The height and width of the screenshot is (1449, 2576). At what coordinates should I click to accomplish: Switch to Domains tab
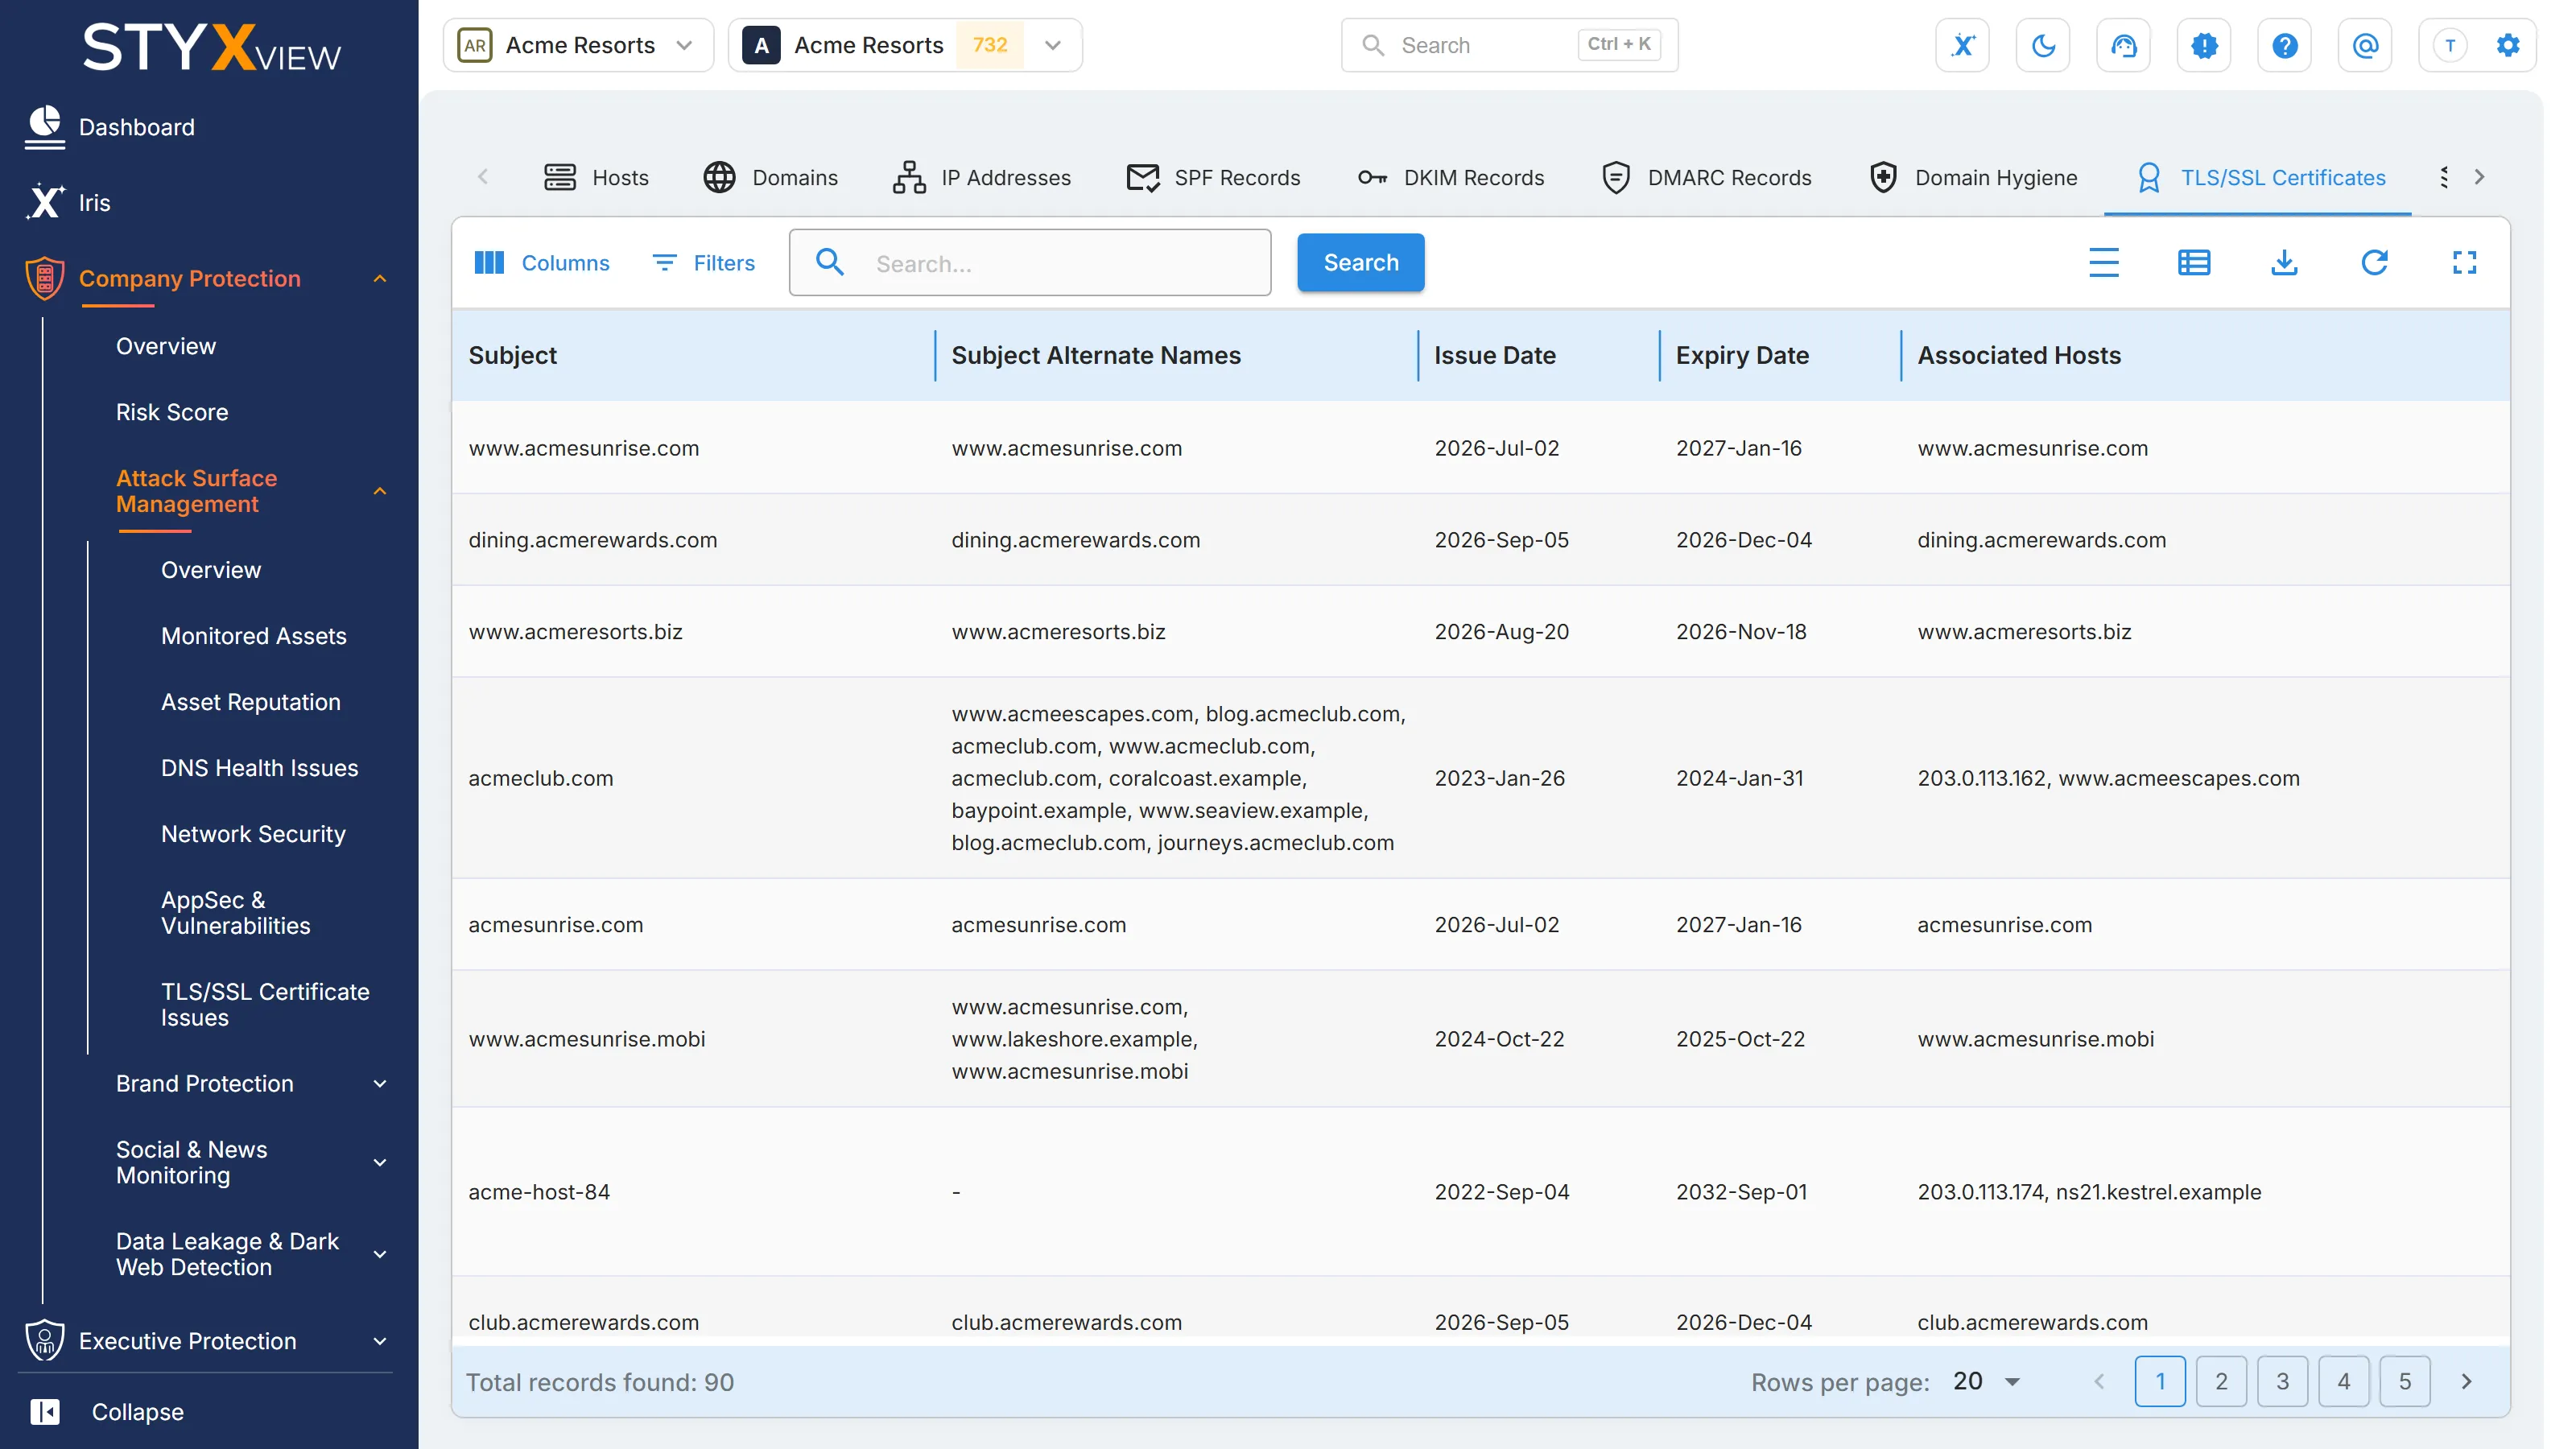pos(770,177)
